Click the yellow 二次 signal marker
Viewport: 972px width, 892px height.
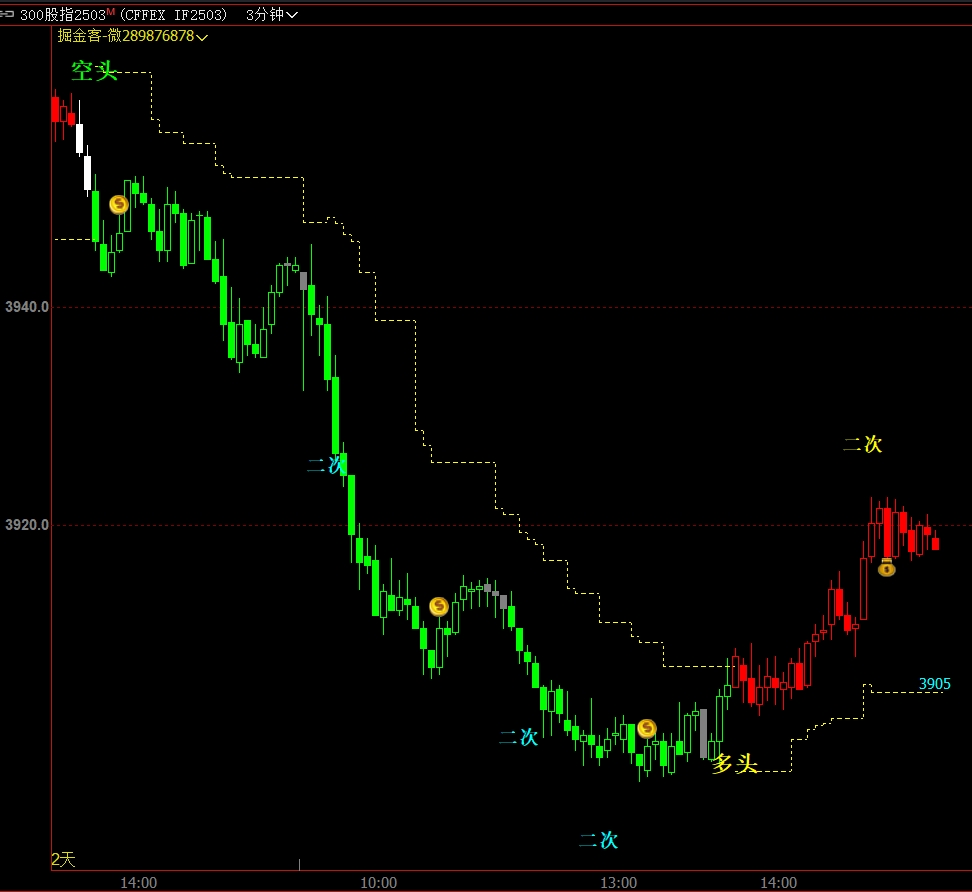tap(862, 444)
